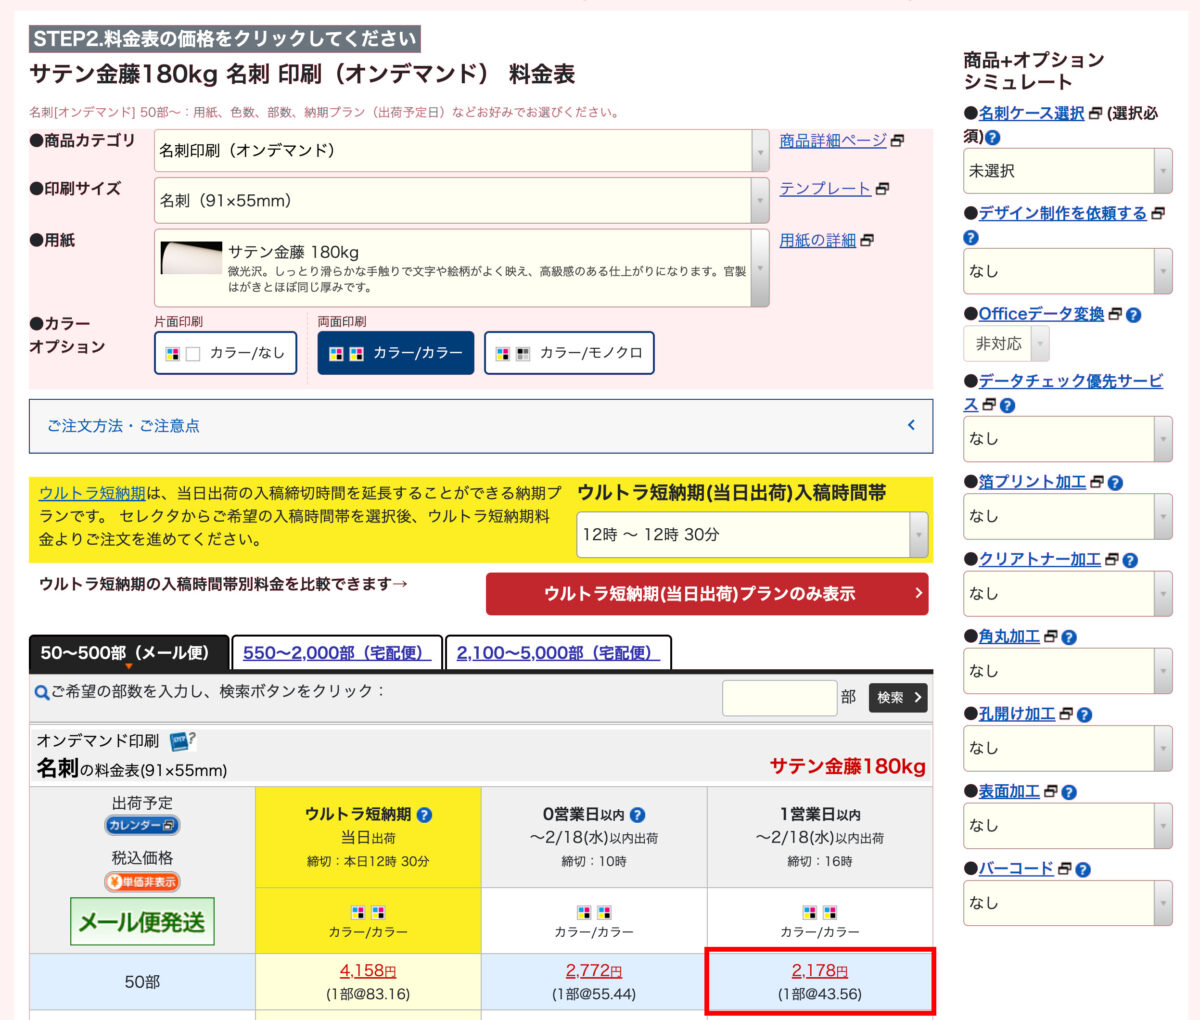Click the 単価非表示 yen icon button
This screenshot has height=1020, width=1200.
click(x=142, y=882)
